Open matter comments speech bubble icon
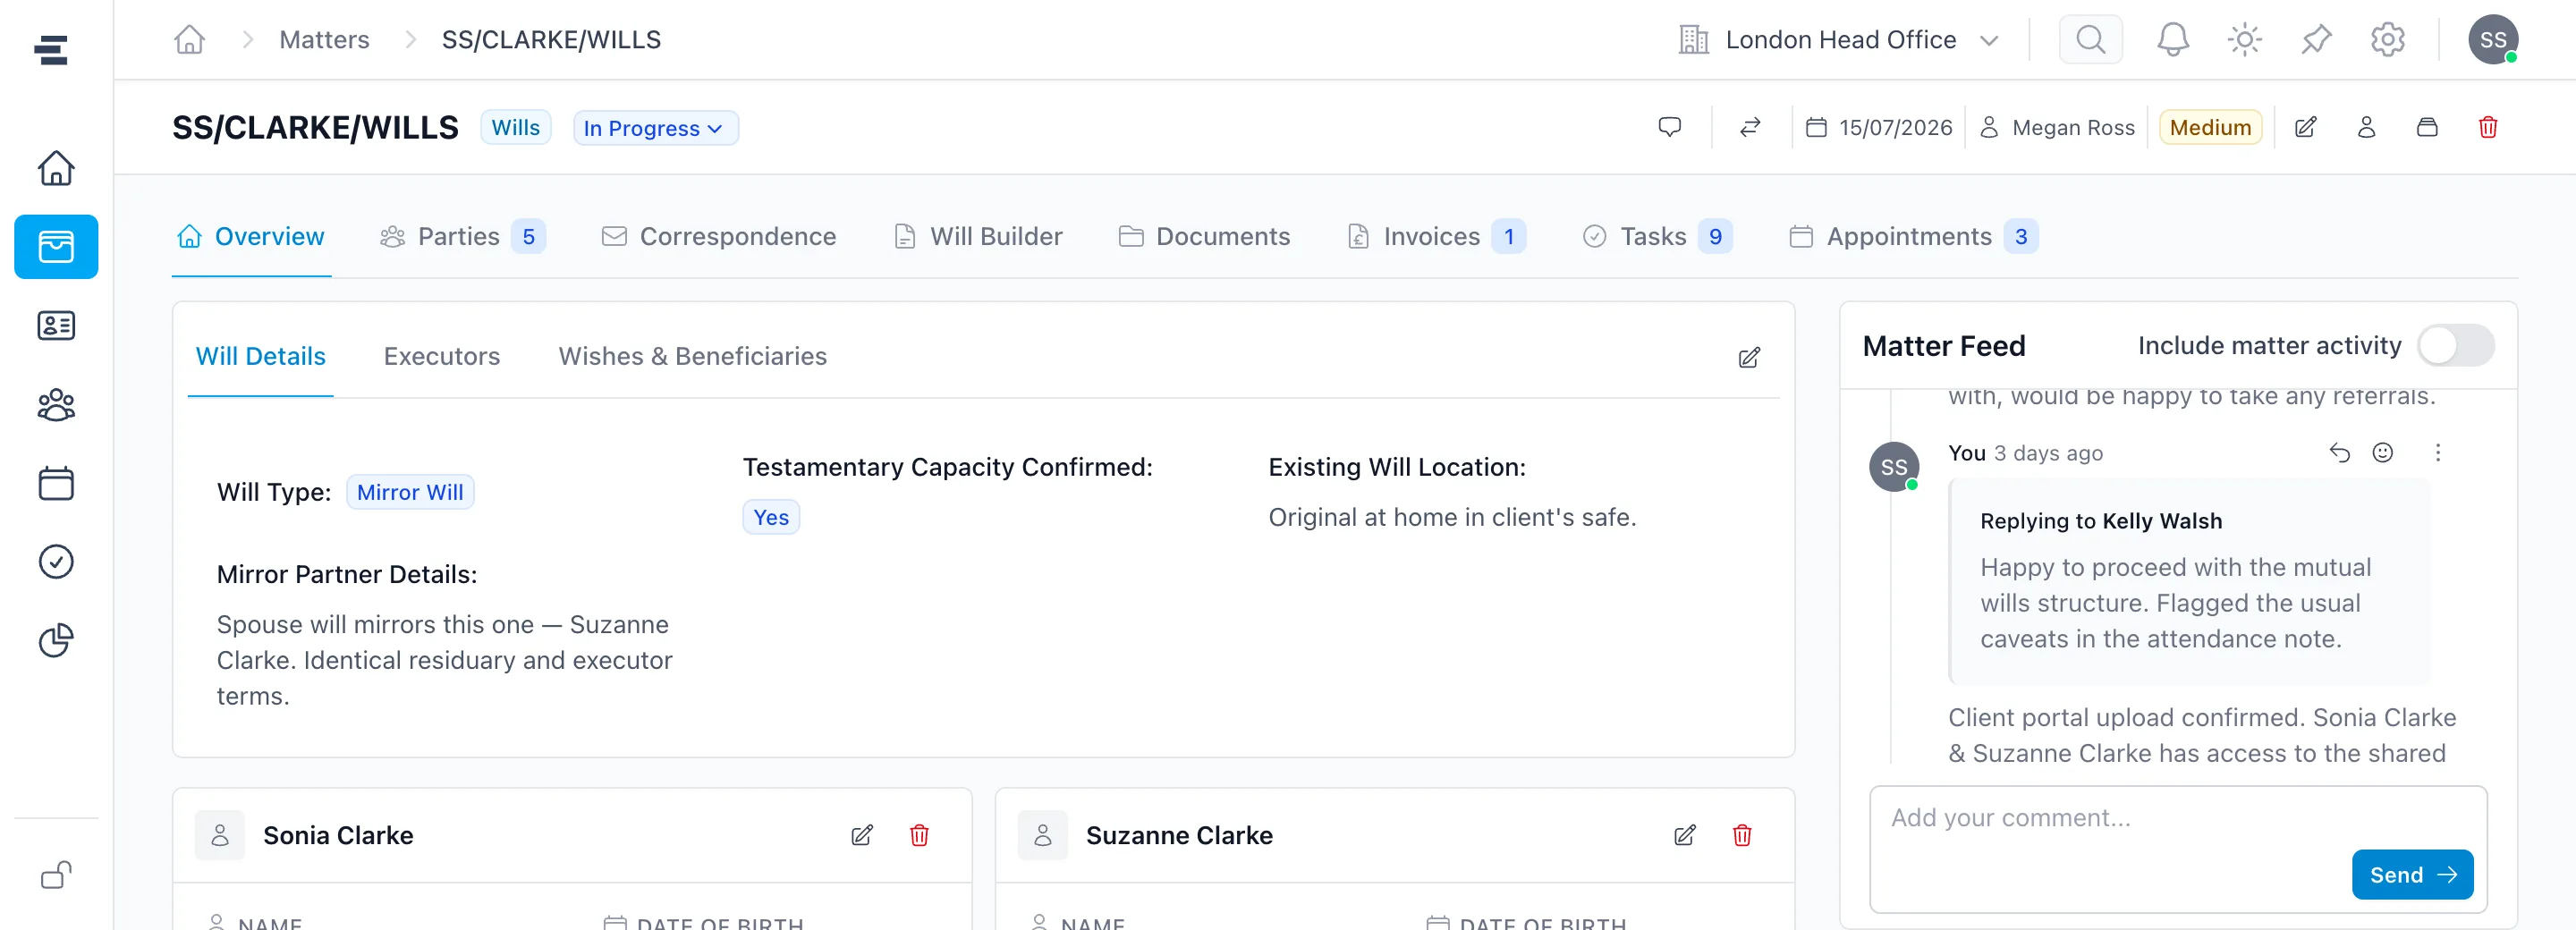This screenshot has width=2576, height=930. click(1669, 127)
